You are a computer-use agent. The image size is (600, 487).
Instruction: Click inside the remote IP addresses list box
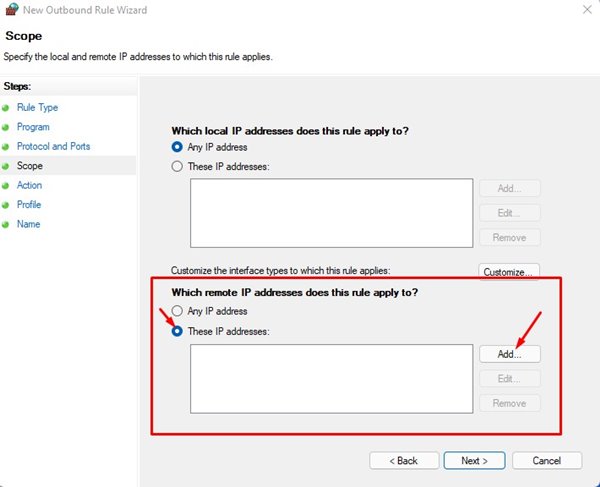pyautogui.click(x=330, y=378)
